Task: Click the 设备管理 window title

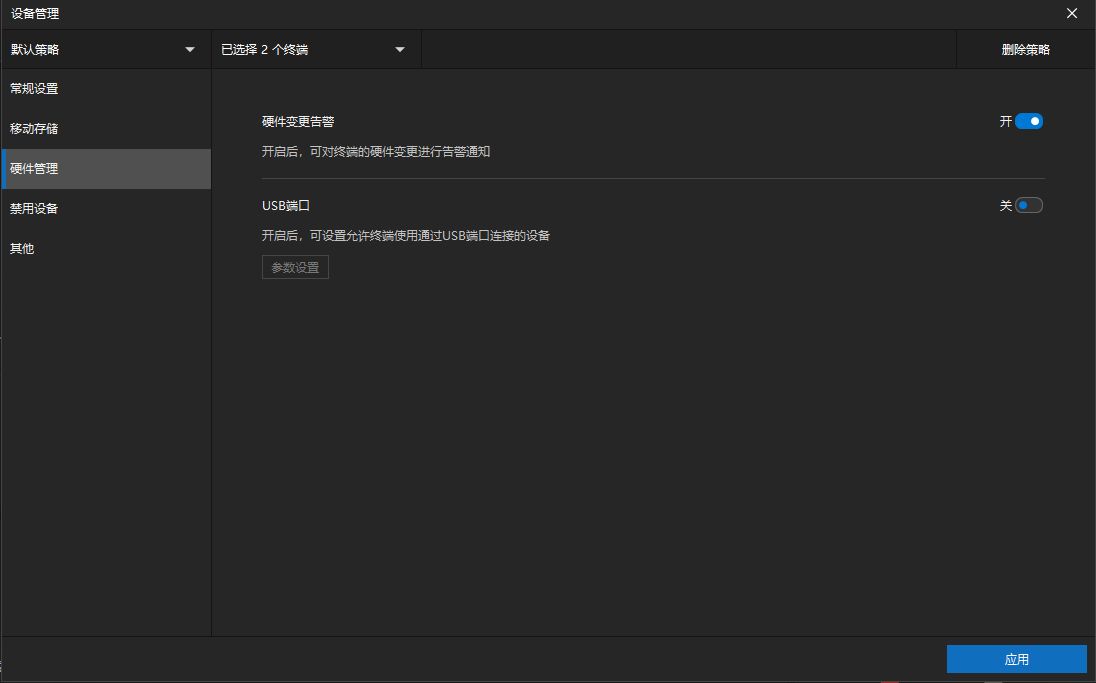Action: click(x=35, y=13)
